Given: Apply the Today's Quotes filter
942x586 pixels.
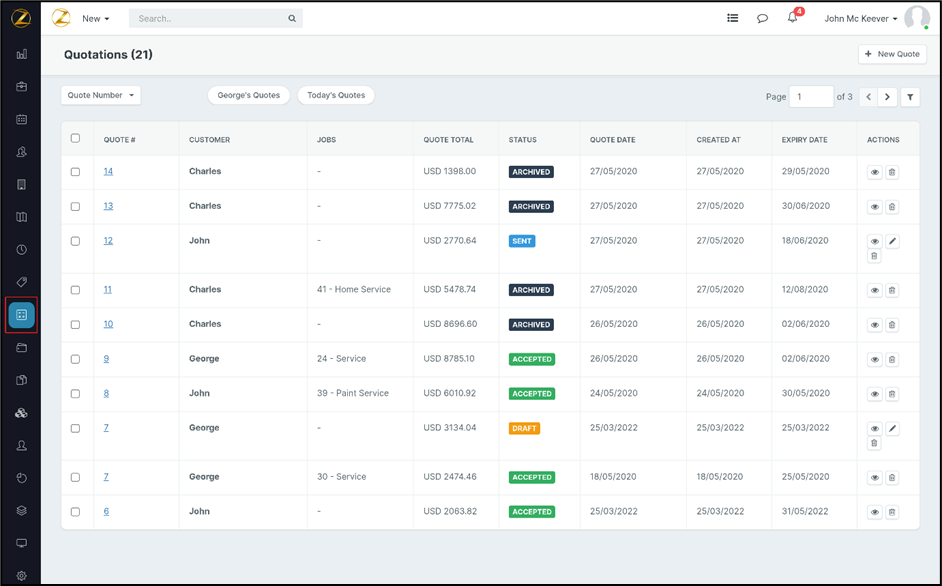Looking at the screenshot, I should pos(336,95).
